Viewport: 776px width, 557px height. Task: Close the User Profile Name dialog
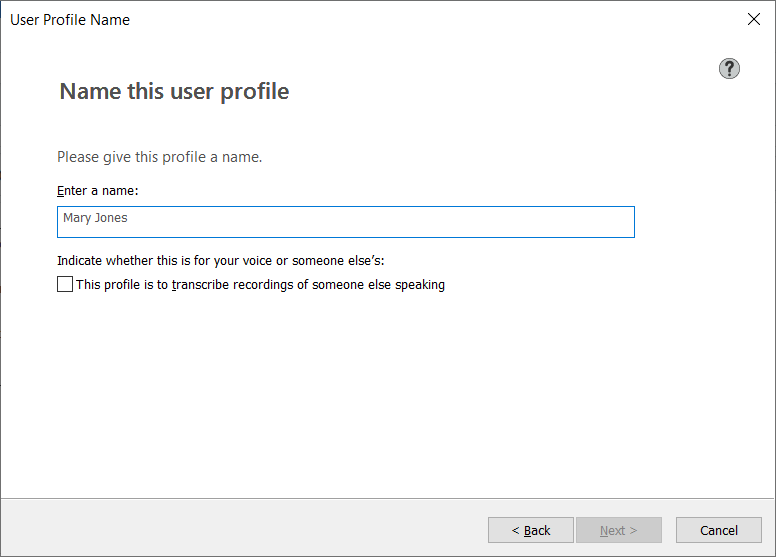[x=754, y=19]
